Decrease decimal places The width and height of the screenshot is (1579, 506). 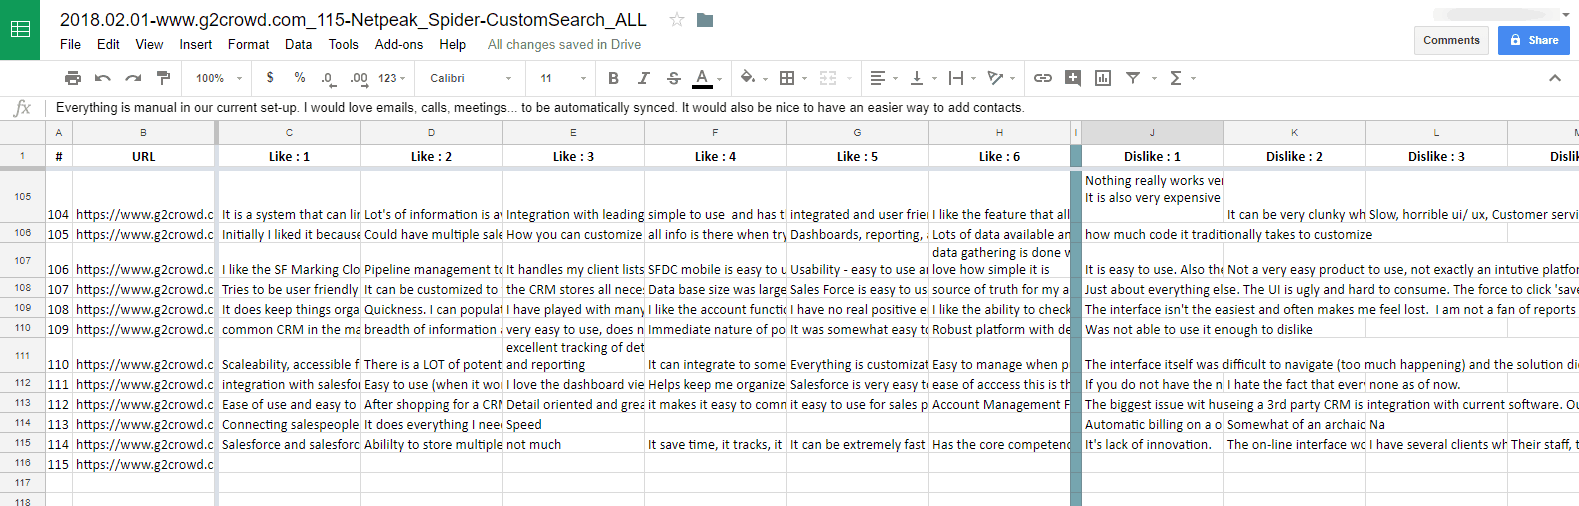[328, 78]
